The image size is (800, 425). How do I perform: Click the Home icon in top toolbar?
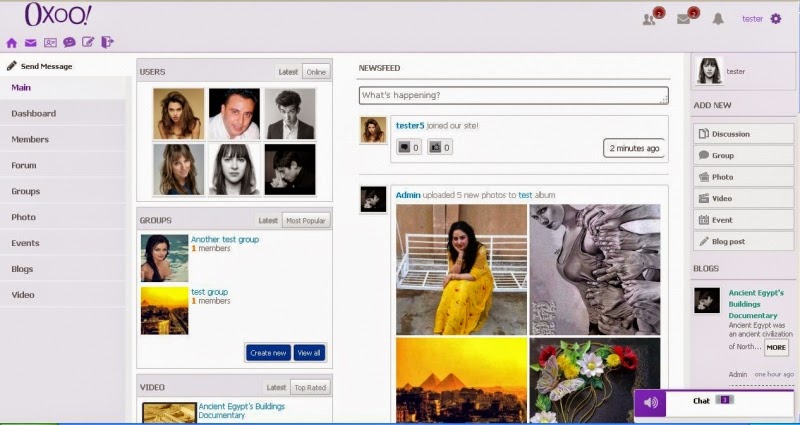(x=12, y=43)
